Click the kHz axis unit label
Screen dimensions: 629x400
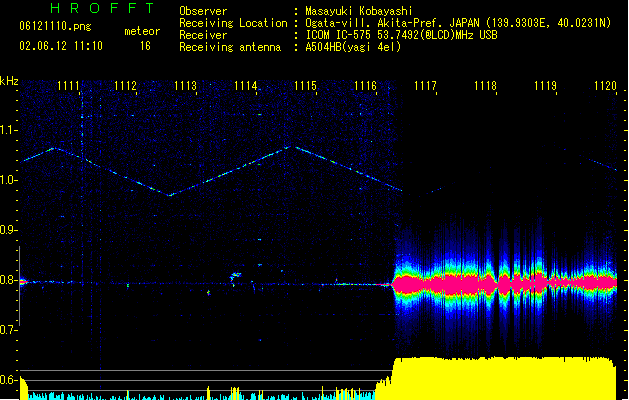9,81
